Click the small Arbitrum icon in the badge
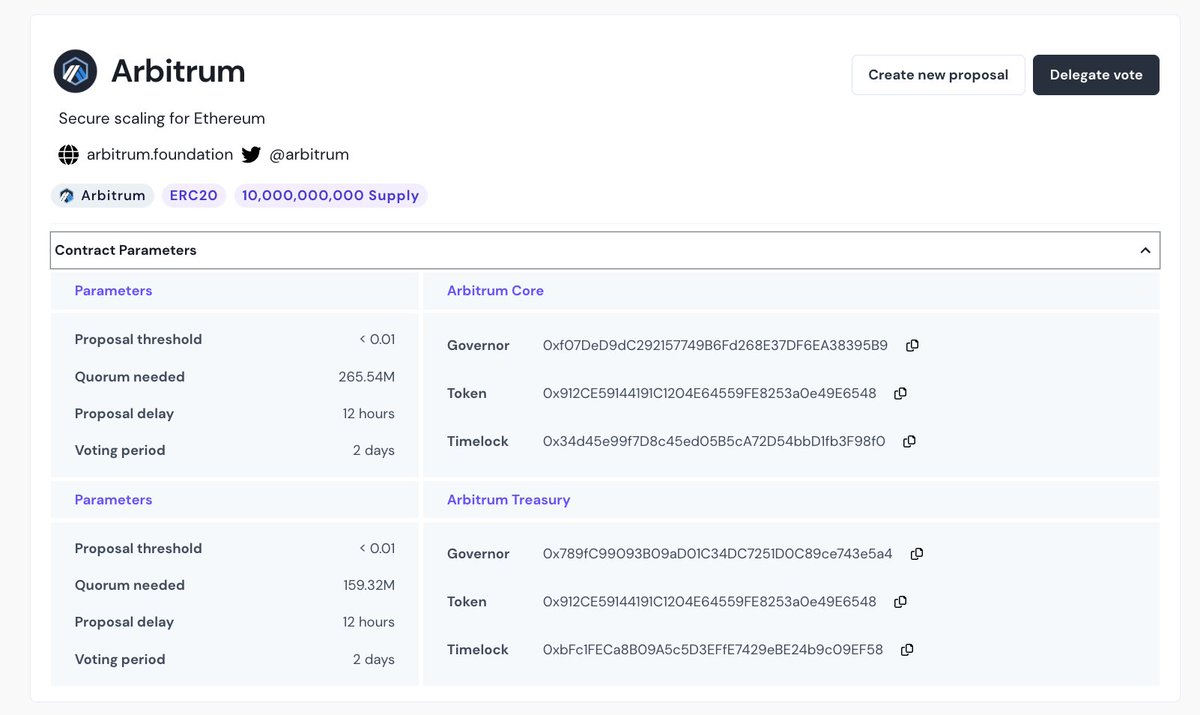 tap(66, 195)
